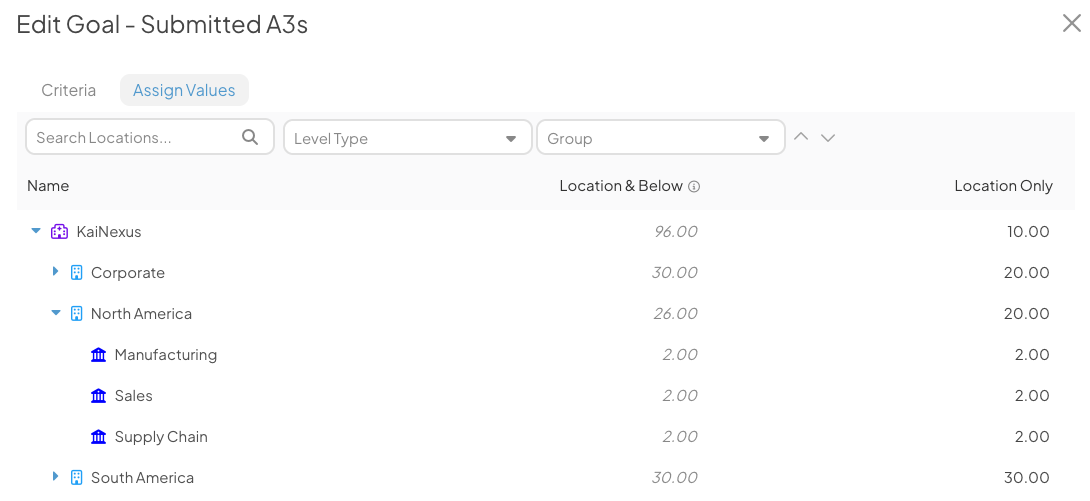The image size is (1090, 501).
Task: Click the Corporate building icon
Action: [x=77, y=272]
